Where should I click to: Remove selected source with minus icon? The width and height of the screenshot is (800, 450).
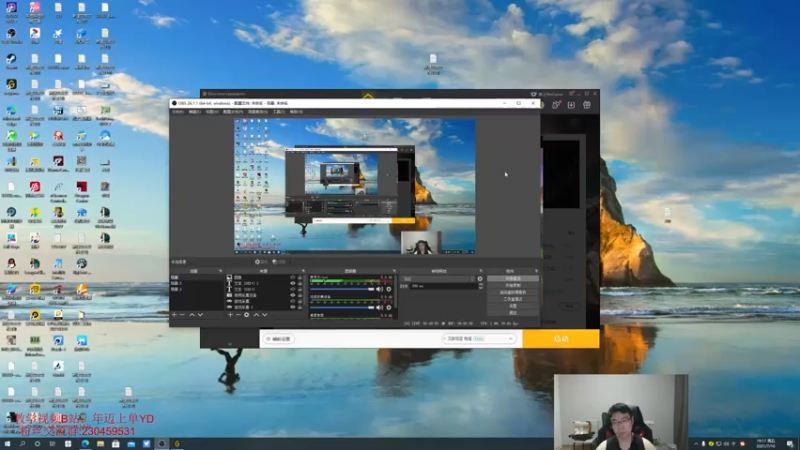[238, 315]
